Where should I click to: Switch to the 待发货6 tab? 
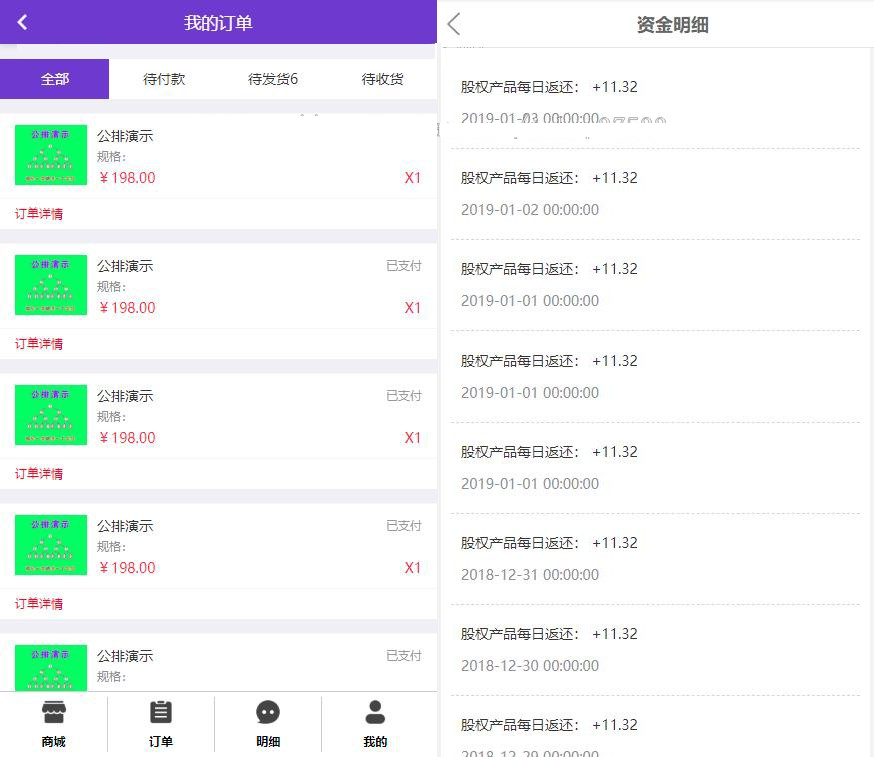pos(273,79)
